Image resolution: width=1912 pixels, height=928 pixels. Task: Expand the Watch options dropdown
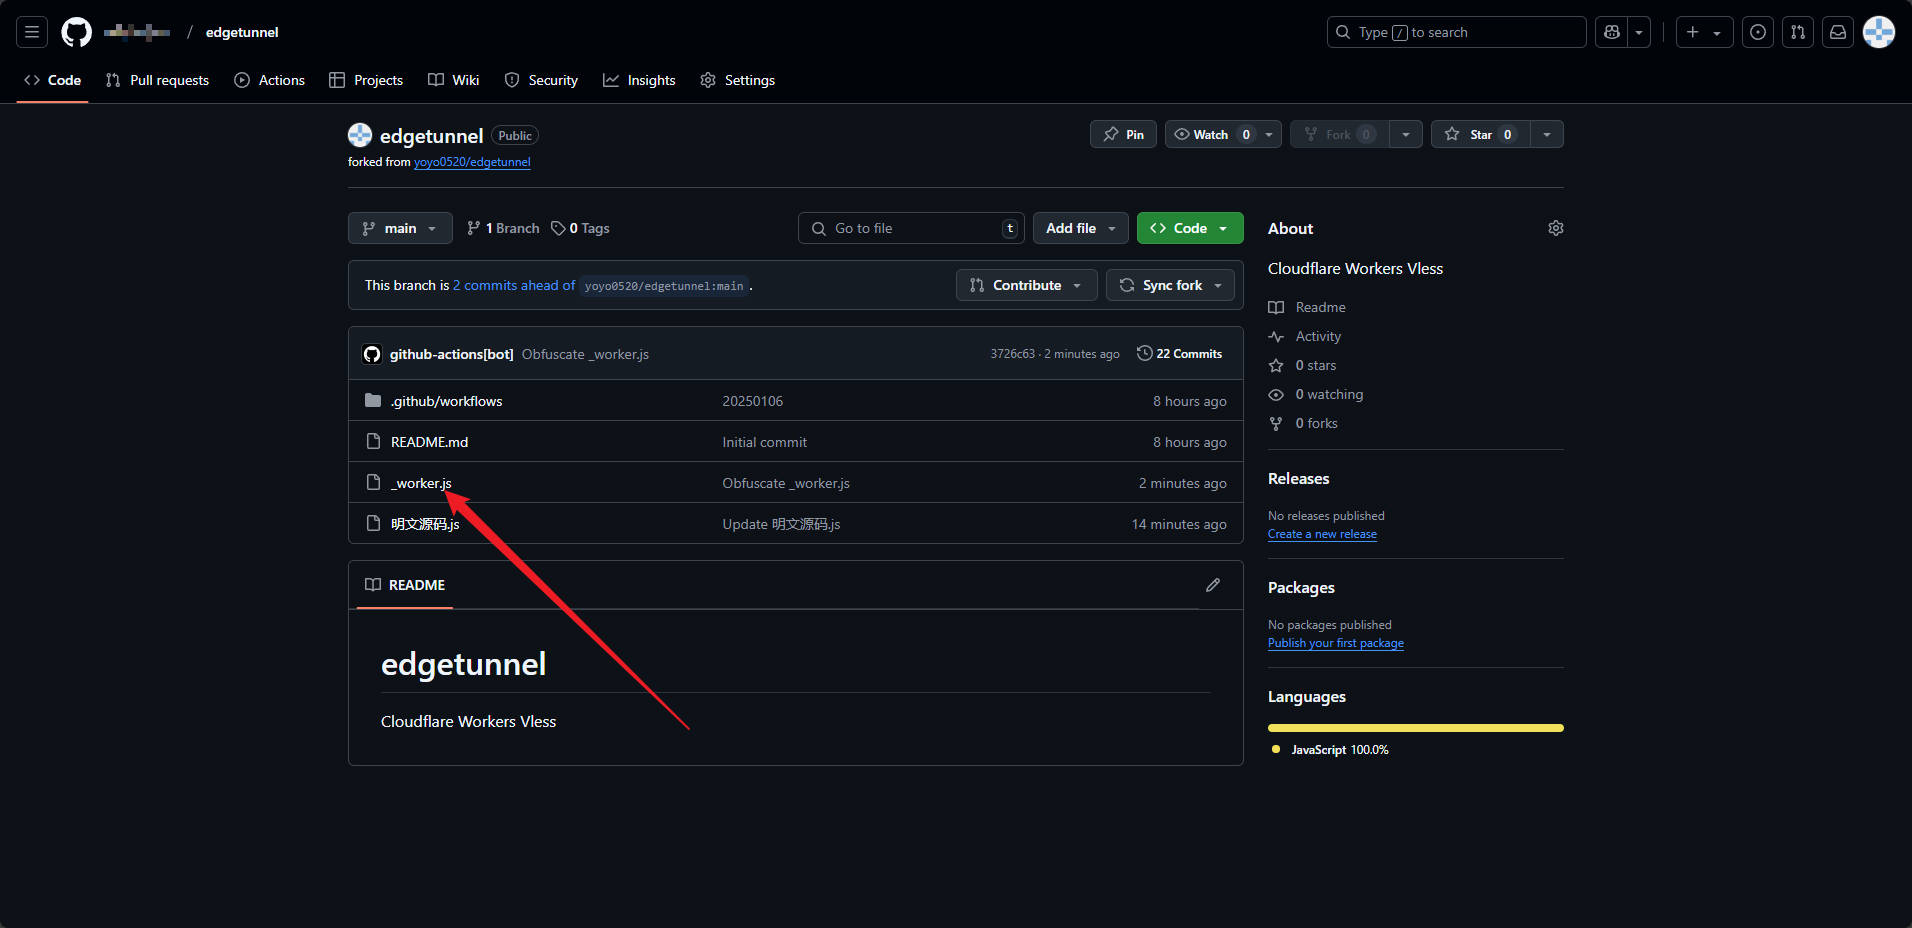click(1270, 134)
